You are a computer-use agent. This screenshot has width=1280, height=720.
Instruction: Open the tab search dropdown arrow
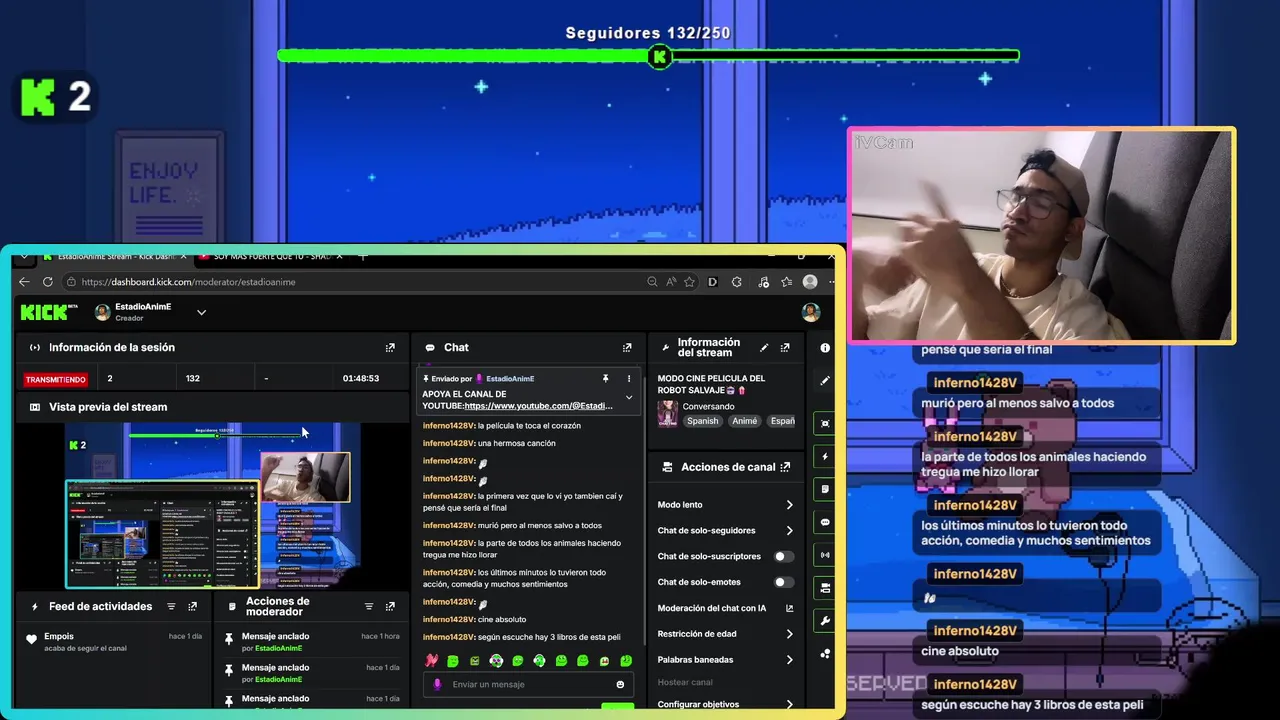pyautogui.click(x=24, y=256)
